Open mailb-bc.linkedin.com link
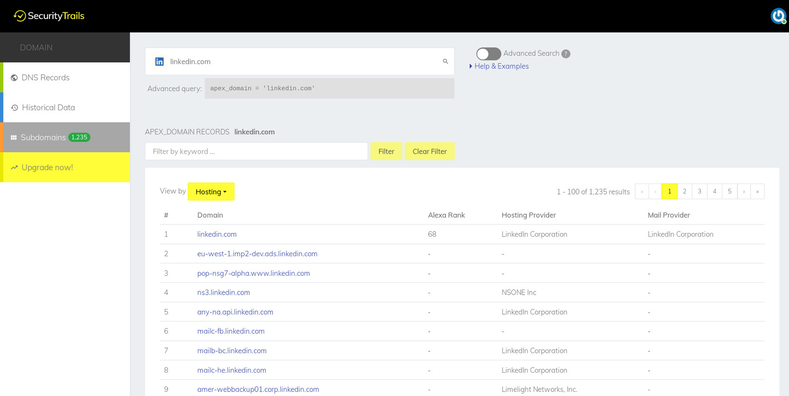 [232, 351]
